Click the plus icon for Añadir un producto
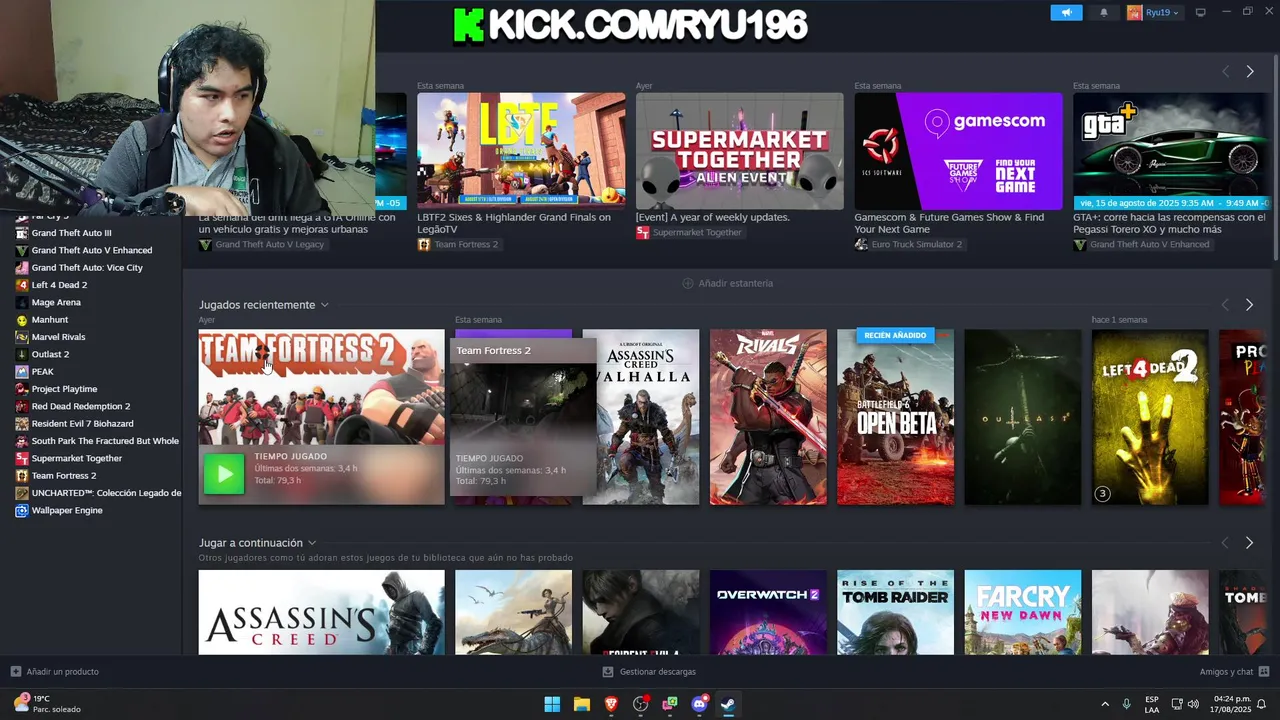 [15, 671]
